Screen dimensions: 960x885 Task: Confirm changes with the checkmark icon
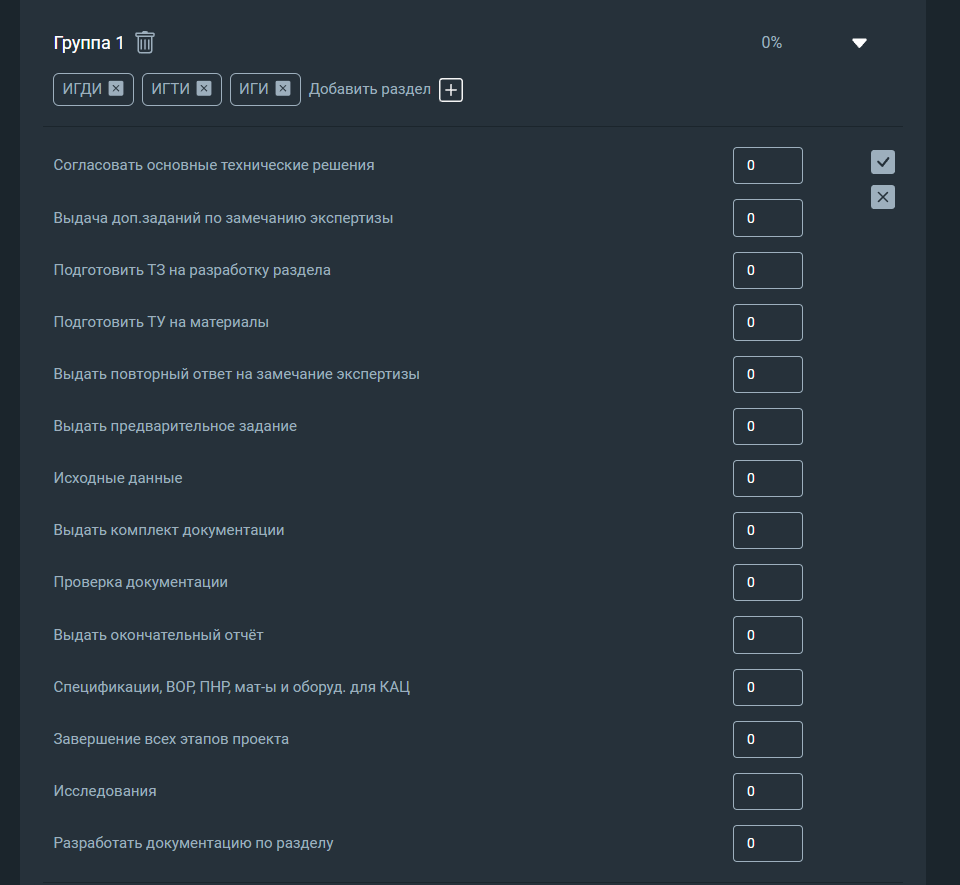(883, 162)
